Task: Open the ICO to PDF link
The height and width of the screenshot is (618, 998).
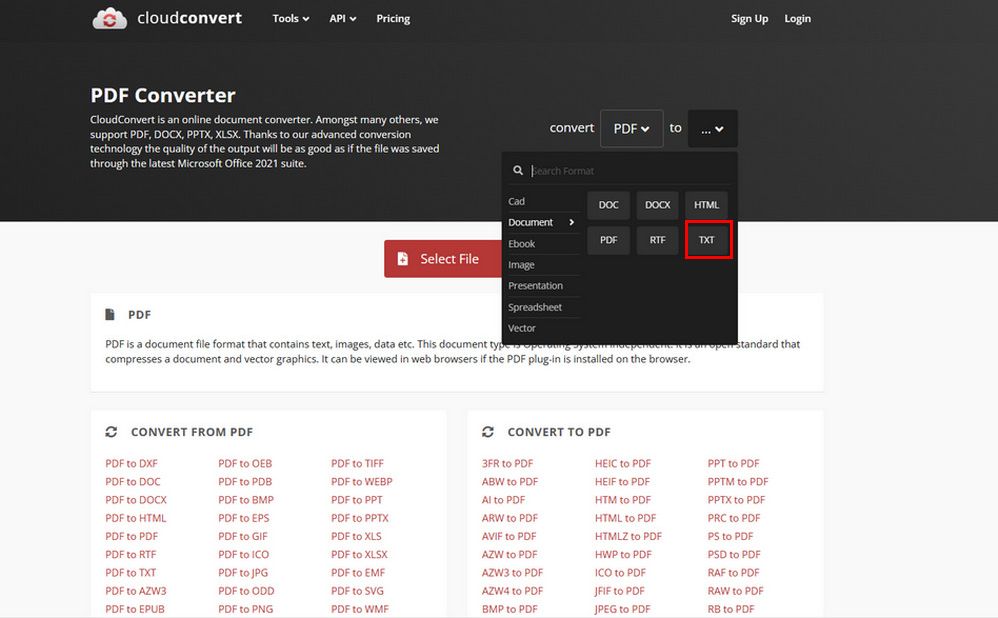Action: click(620, 573)
